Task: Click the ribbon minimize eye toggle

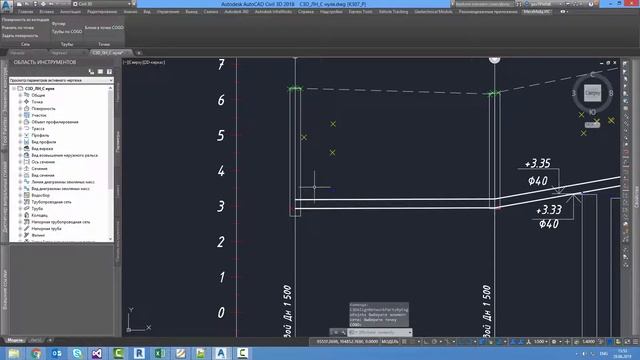Action: tap(563, 12)
